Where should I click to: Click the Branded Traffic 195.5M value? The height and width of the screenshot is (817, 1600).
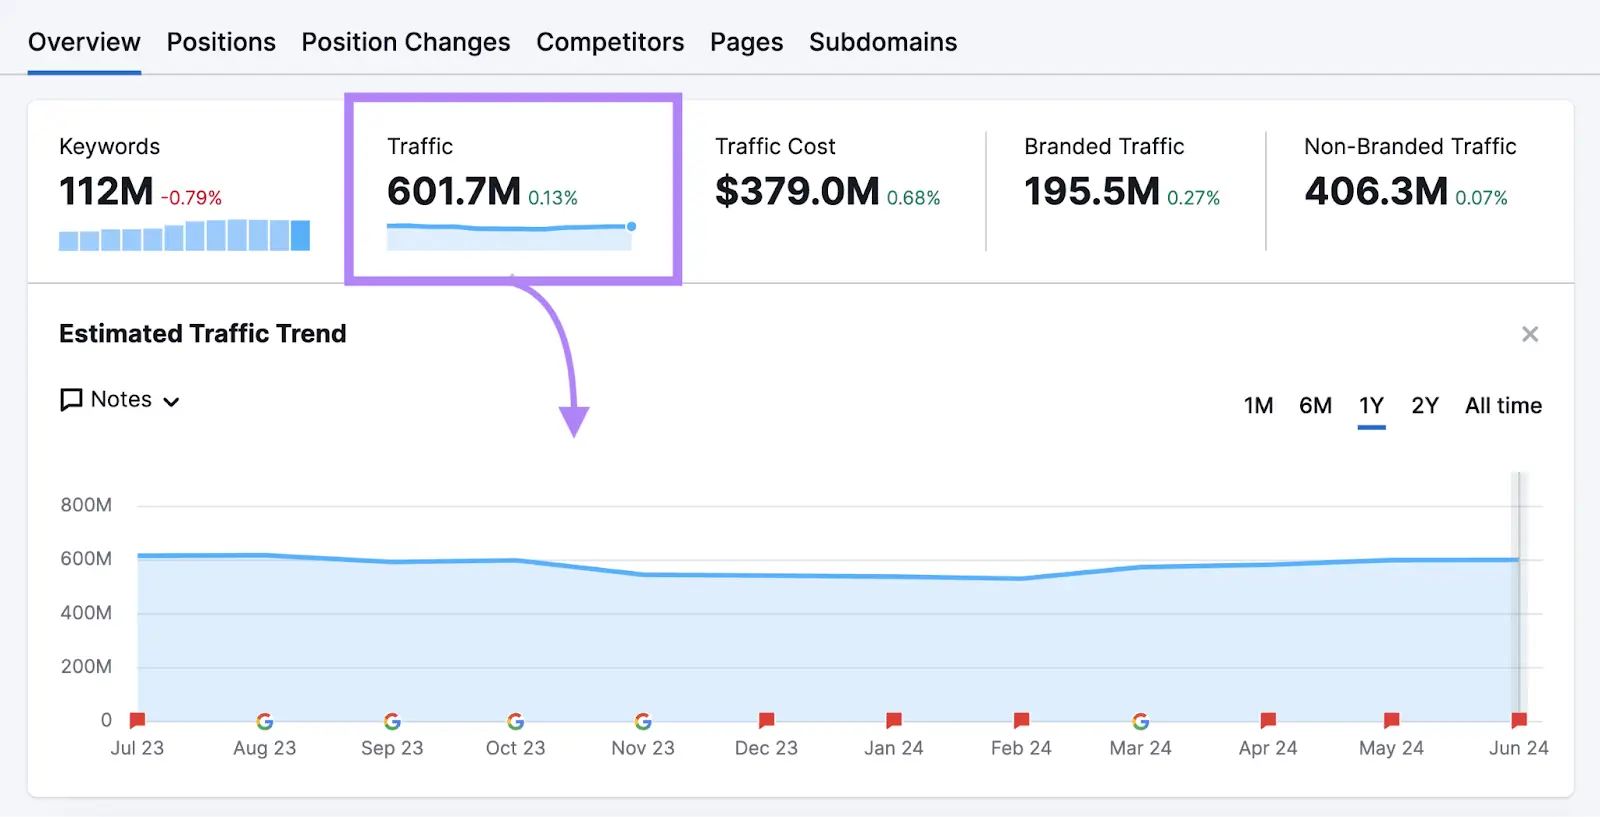1092,191
